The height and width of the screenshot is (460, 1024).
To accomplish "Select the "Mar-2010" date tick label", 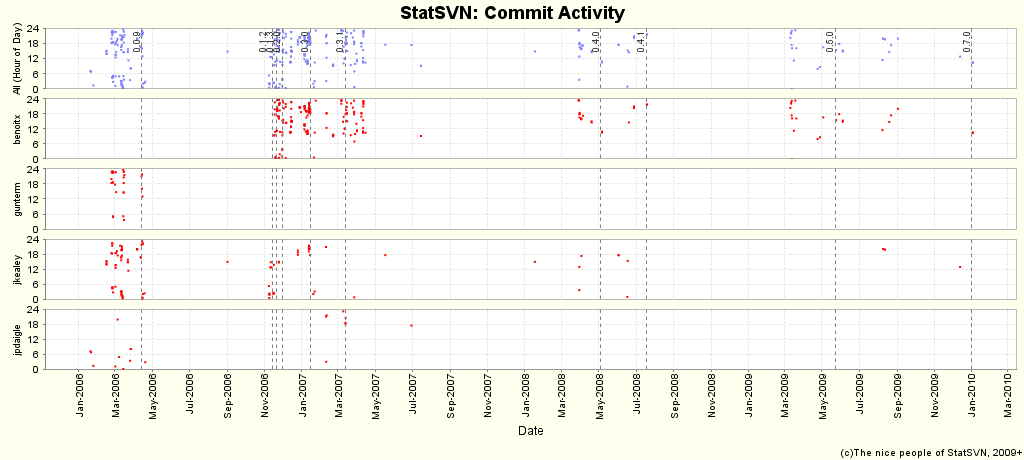I will tap(1008, 397).
